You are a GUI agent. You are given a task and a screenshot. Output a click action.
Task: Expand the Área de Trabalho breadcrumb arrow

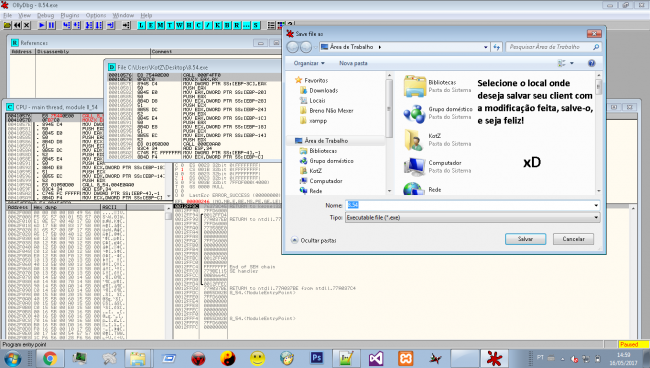[380, 47]
